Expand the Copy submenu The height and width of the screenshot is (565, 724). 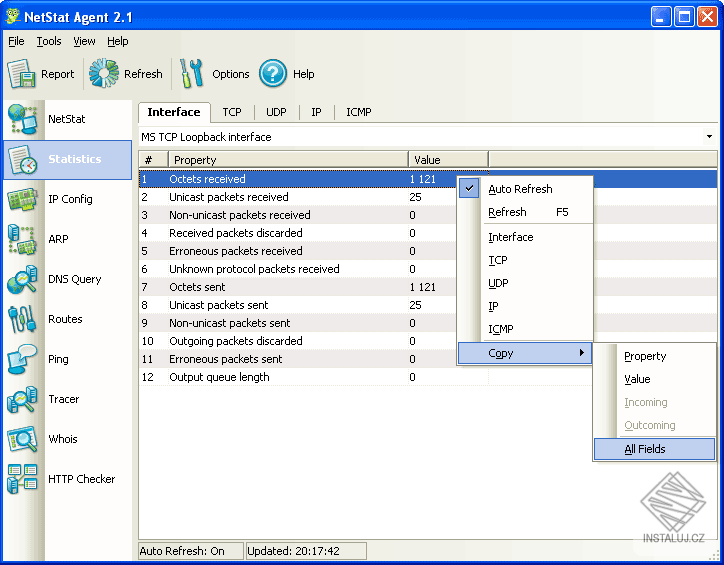[x=525, y=353]
